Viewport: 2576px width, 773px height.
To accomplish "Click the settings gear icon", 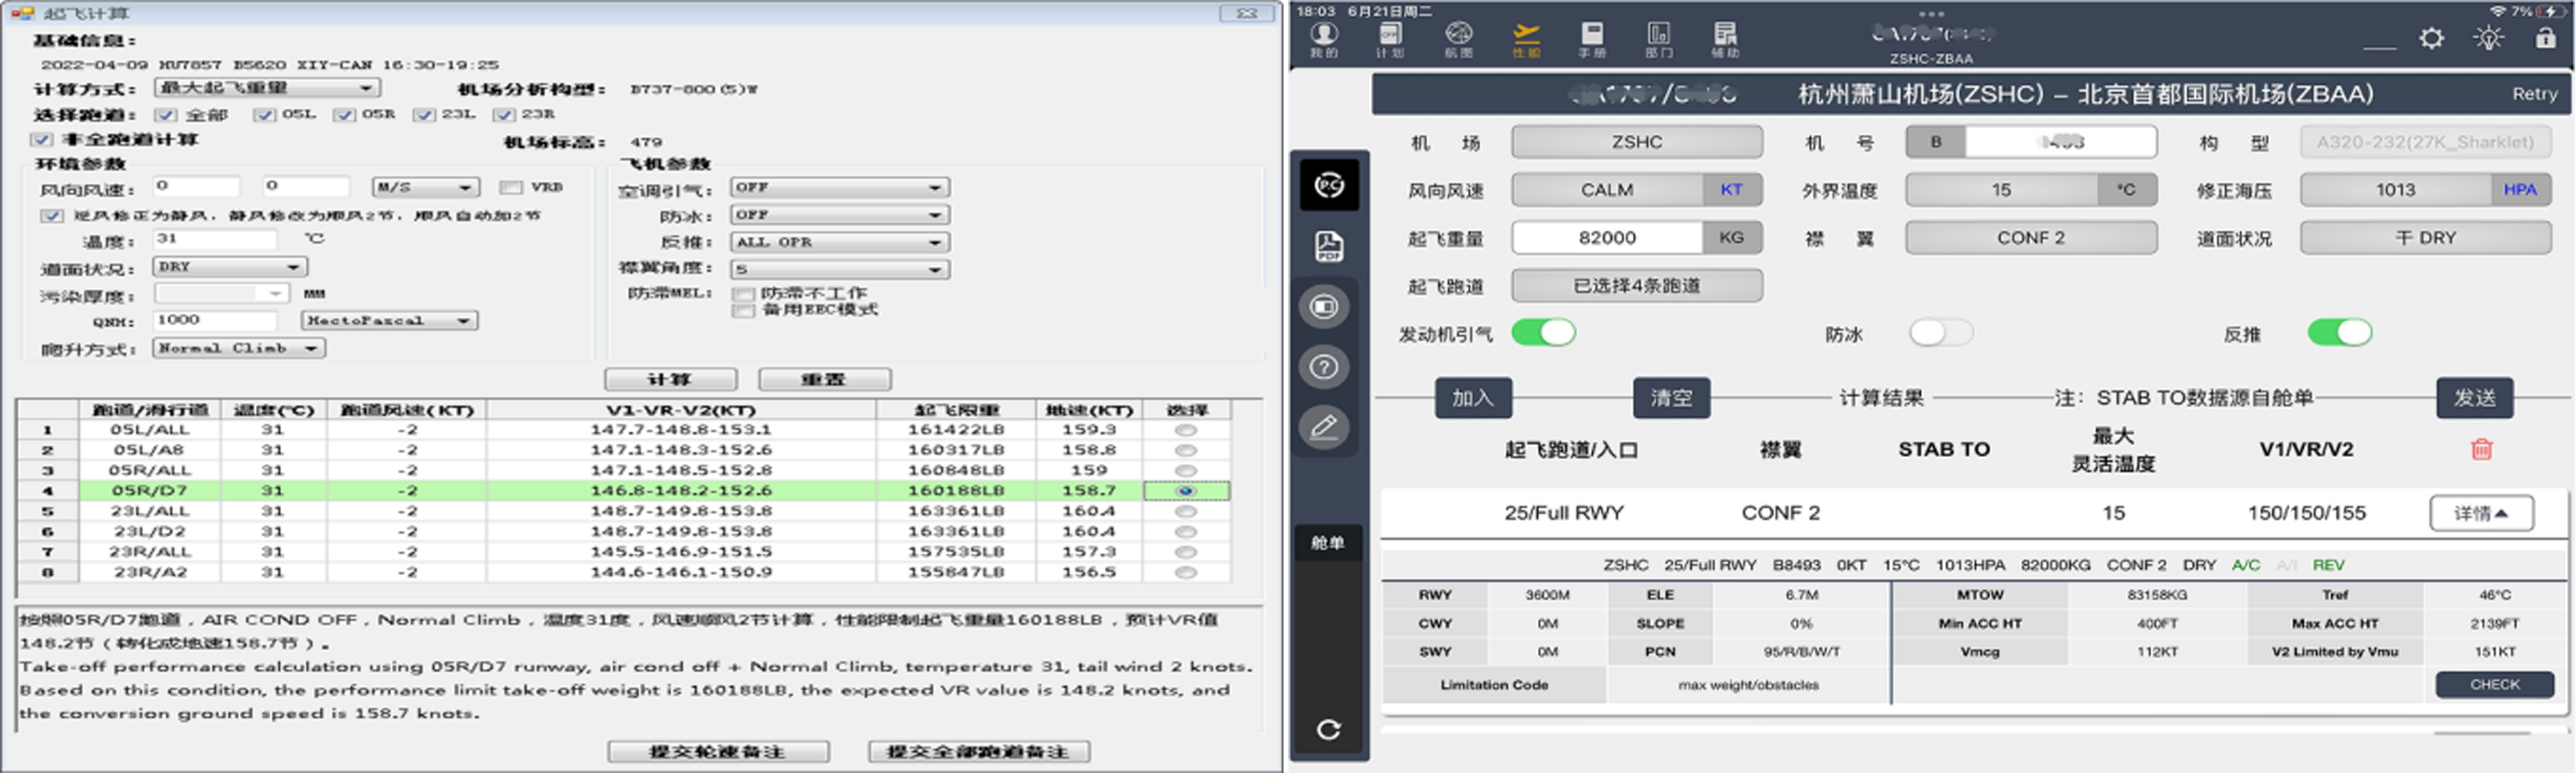I will click(x=2431, y=39).
